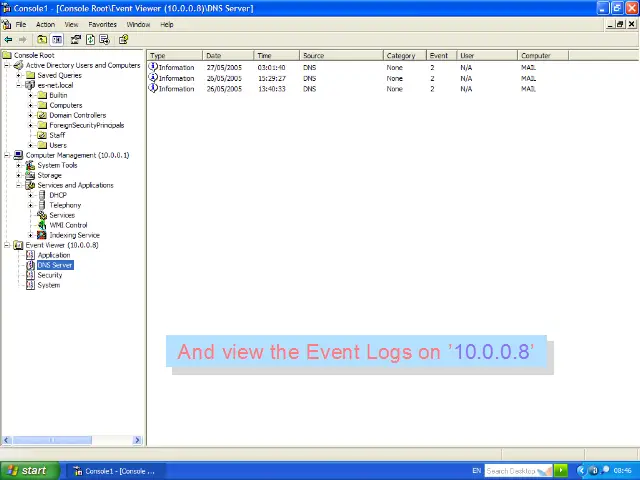Select the Application event log
This screenshot has width=640, height=480.
(53, 255)
